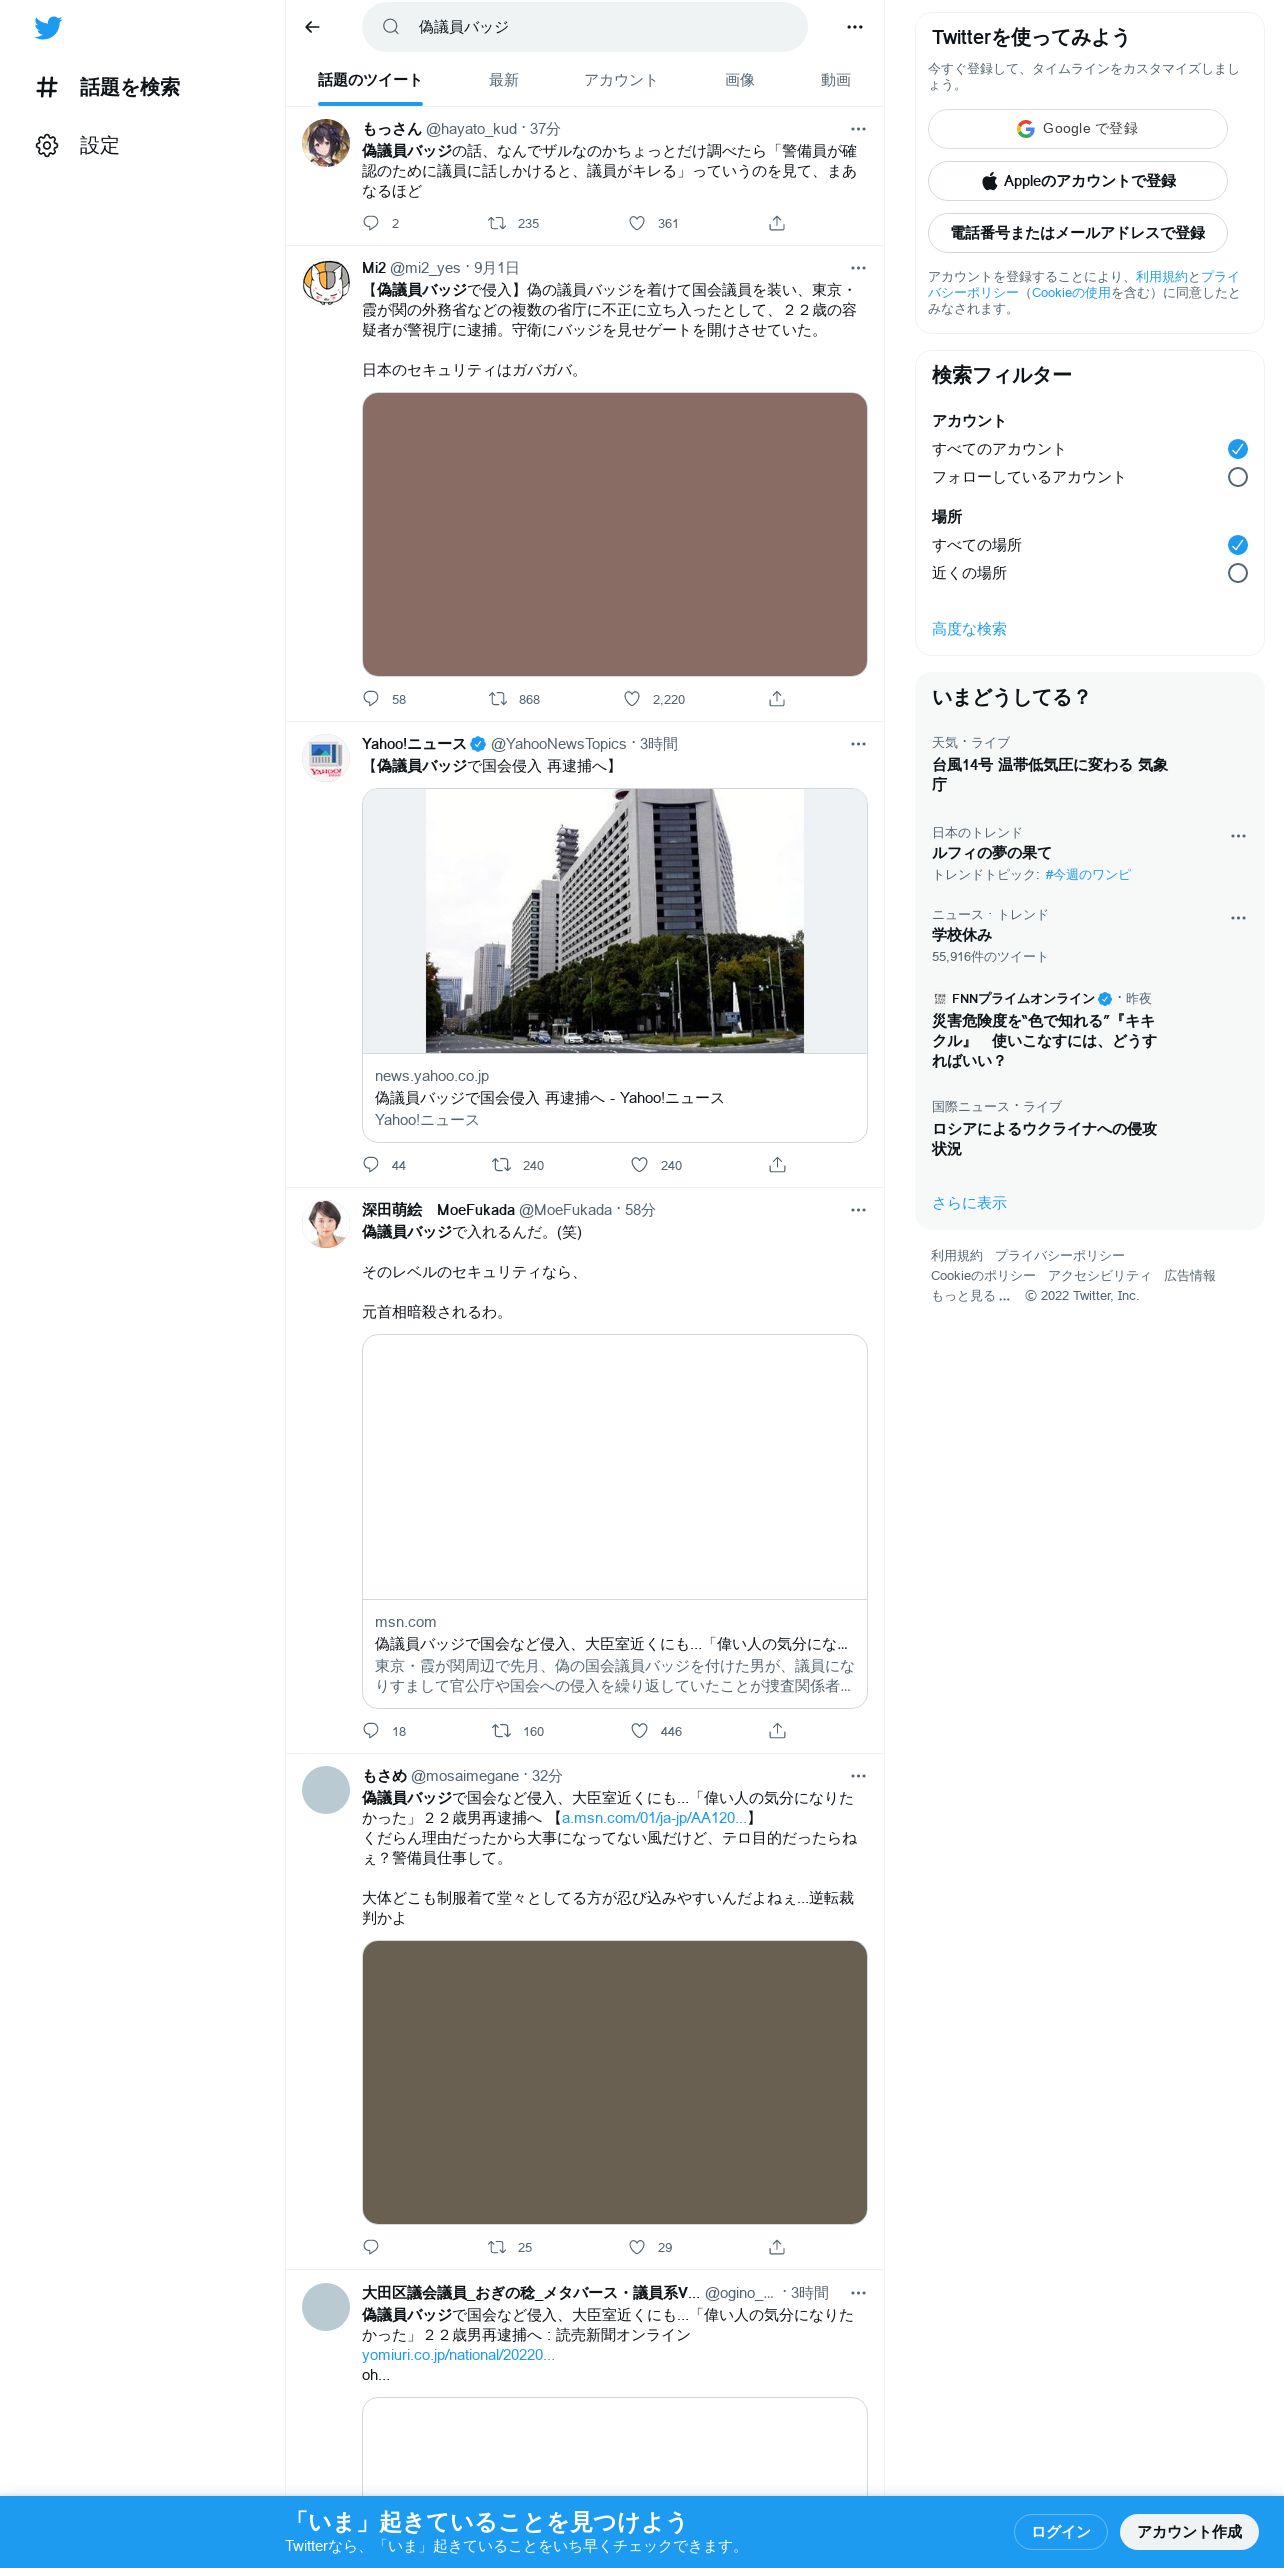Open @YahooNewsTopics profile handle
Viewport: 1284px width, 2568px height.
coord(558,744)
